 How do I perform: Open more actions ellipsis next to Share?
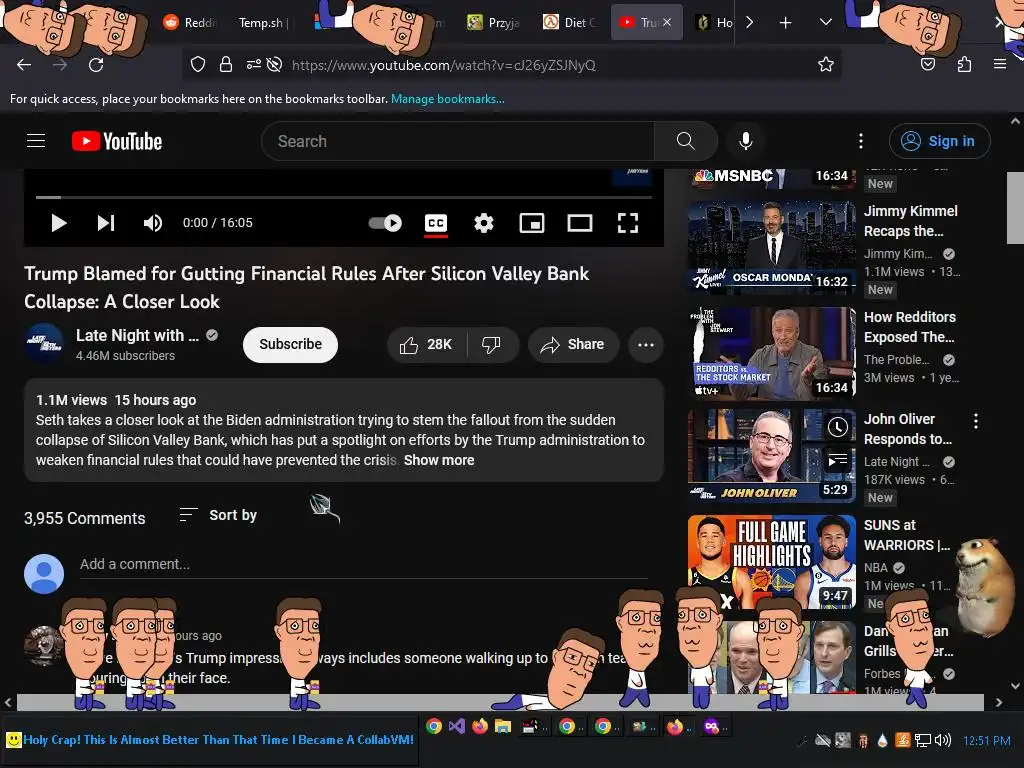[646, 345]
